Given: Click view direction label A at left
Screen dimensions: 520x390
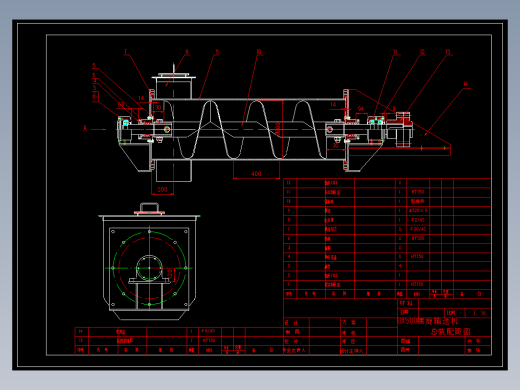Looking at the screenshot, I should pos(85,128).
